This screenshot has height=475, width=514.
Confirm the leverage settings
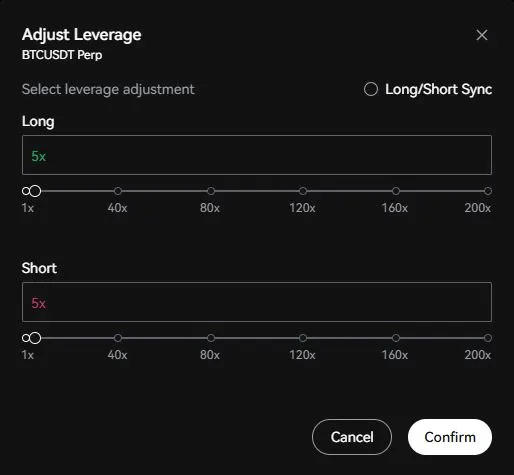tap(450, 437)
